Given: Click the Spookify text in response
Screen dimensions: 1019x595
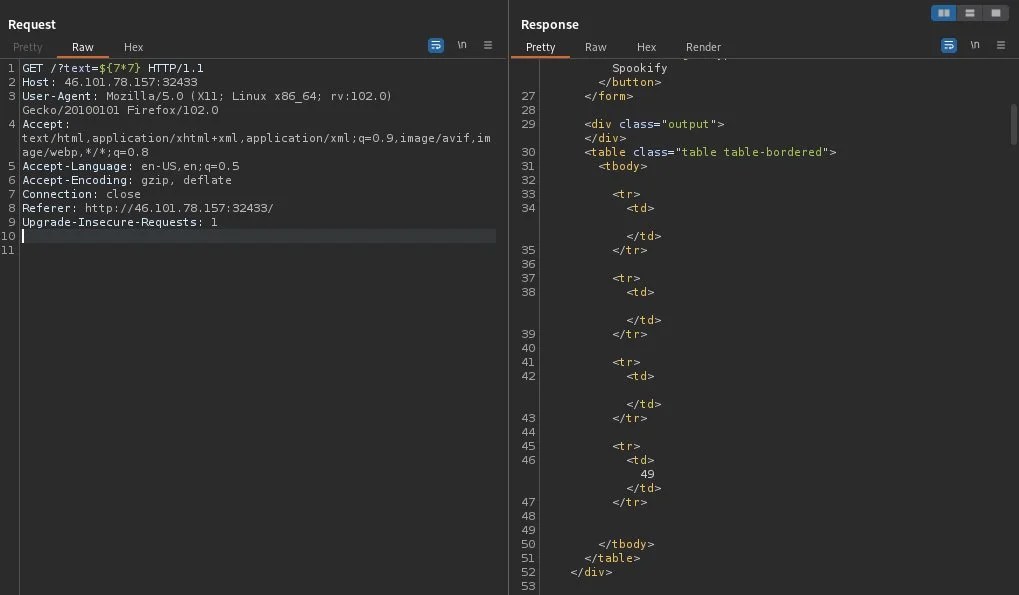Looking at the screenshot, I should point(639,68).
